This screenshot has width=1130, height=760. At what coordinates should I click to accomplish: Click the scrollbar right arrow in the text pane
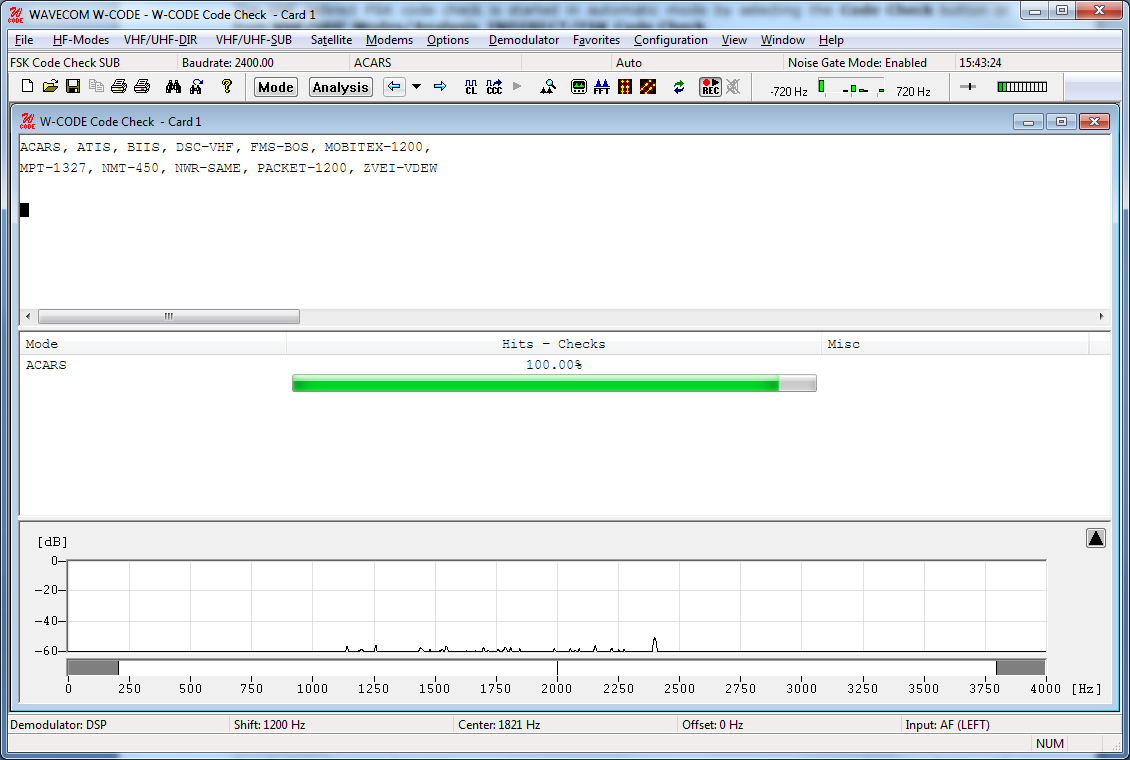click(1101, 316)
